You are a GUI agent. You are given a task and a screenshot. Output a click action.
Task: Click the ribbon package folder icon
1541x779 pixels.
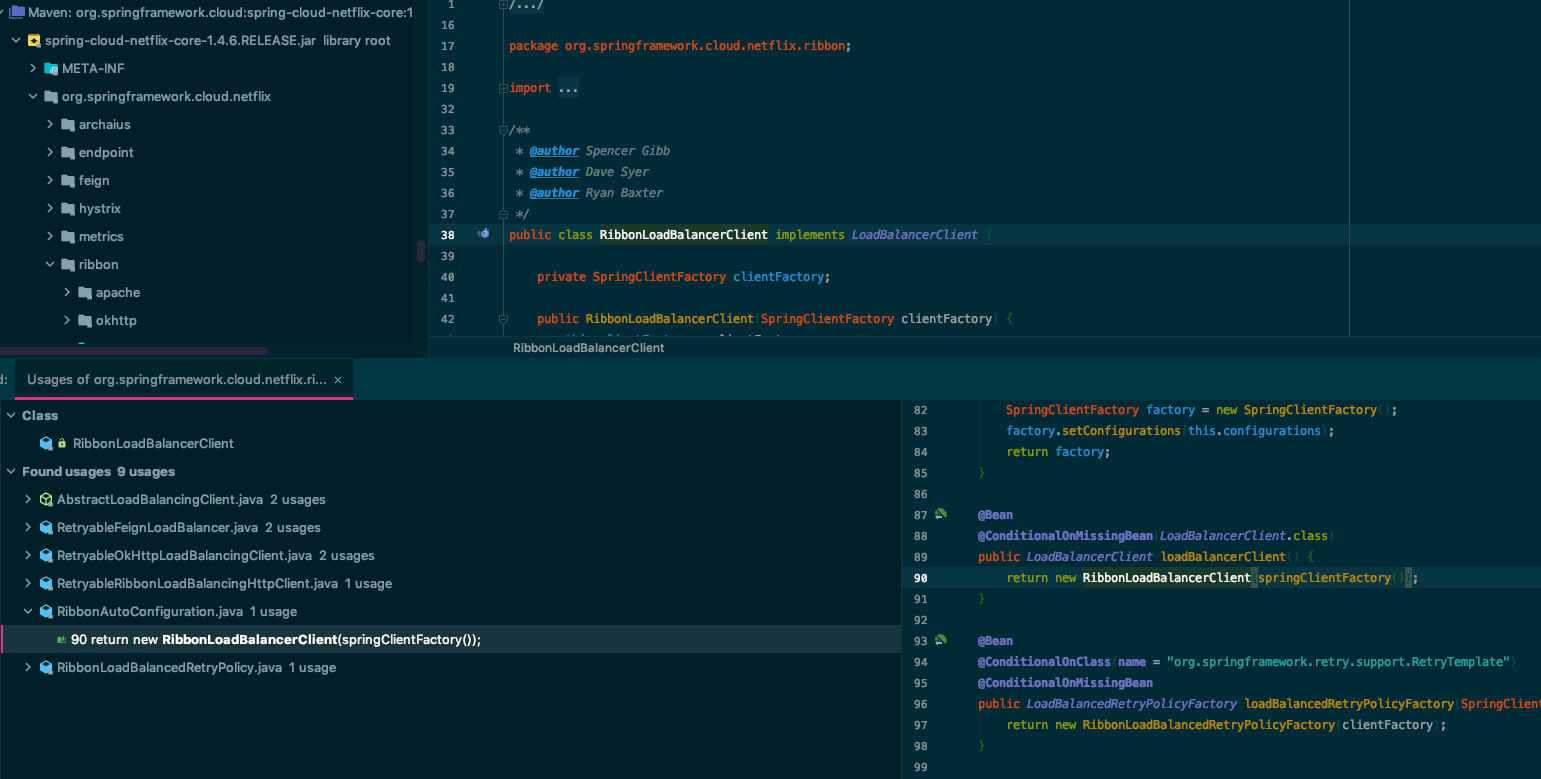[x=68, y=265]
